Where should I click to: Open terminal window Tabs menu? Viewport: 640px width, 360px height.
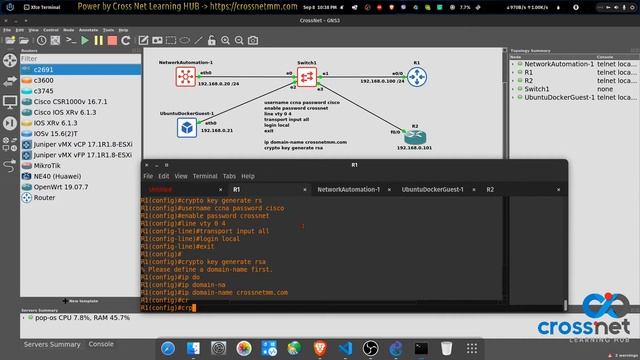(229, 176)
